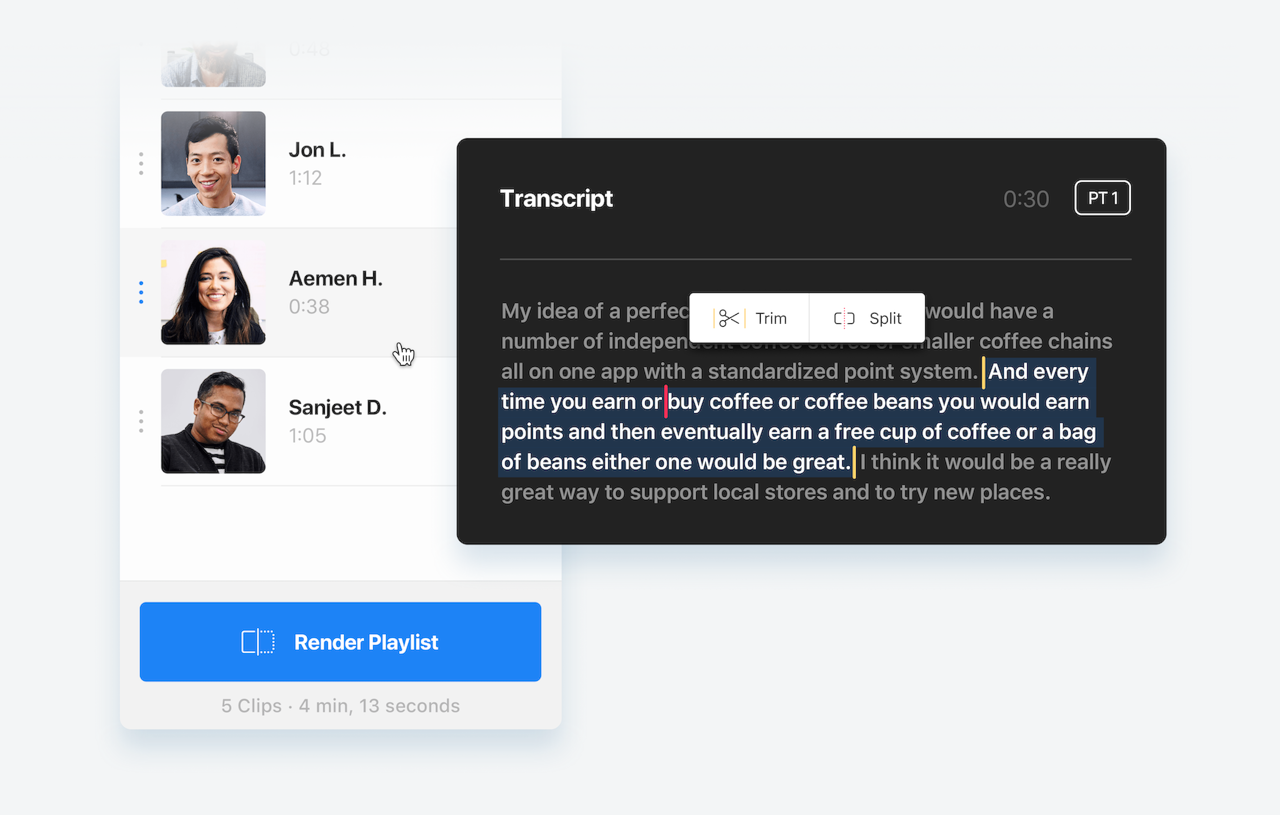Choose Split from the selection popup
Viewport: 1280px width, 815px height.
867,318
